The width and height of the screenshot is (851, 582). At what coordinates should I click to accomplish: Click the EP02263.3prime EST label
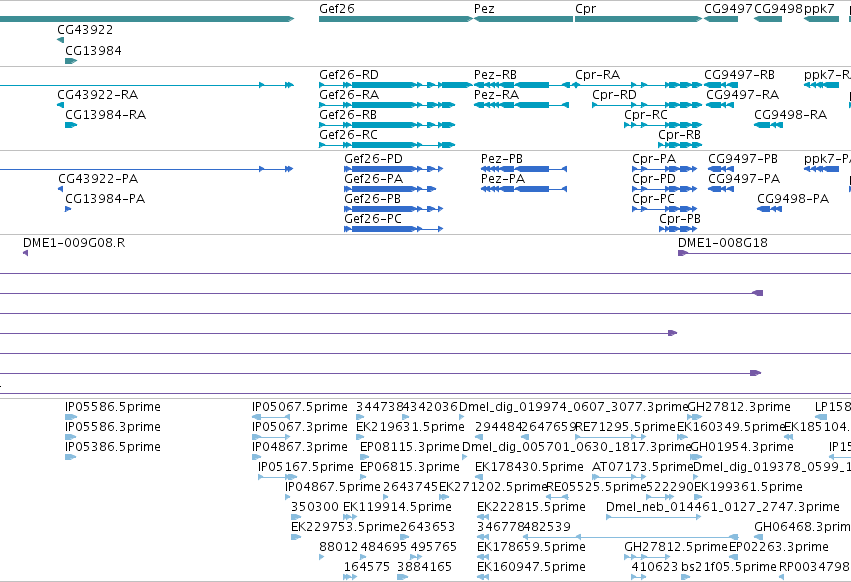[x=779, y=547]
